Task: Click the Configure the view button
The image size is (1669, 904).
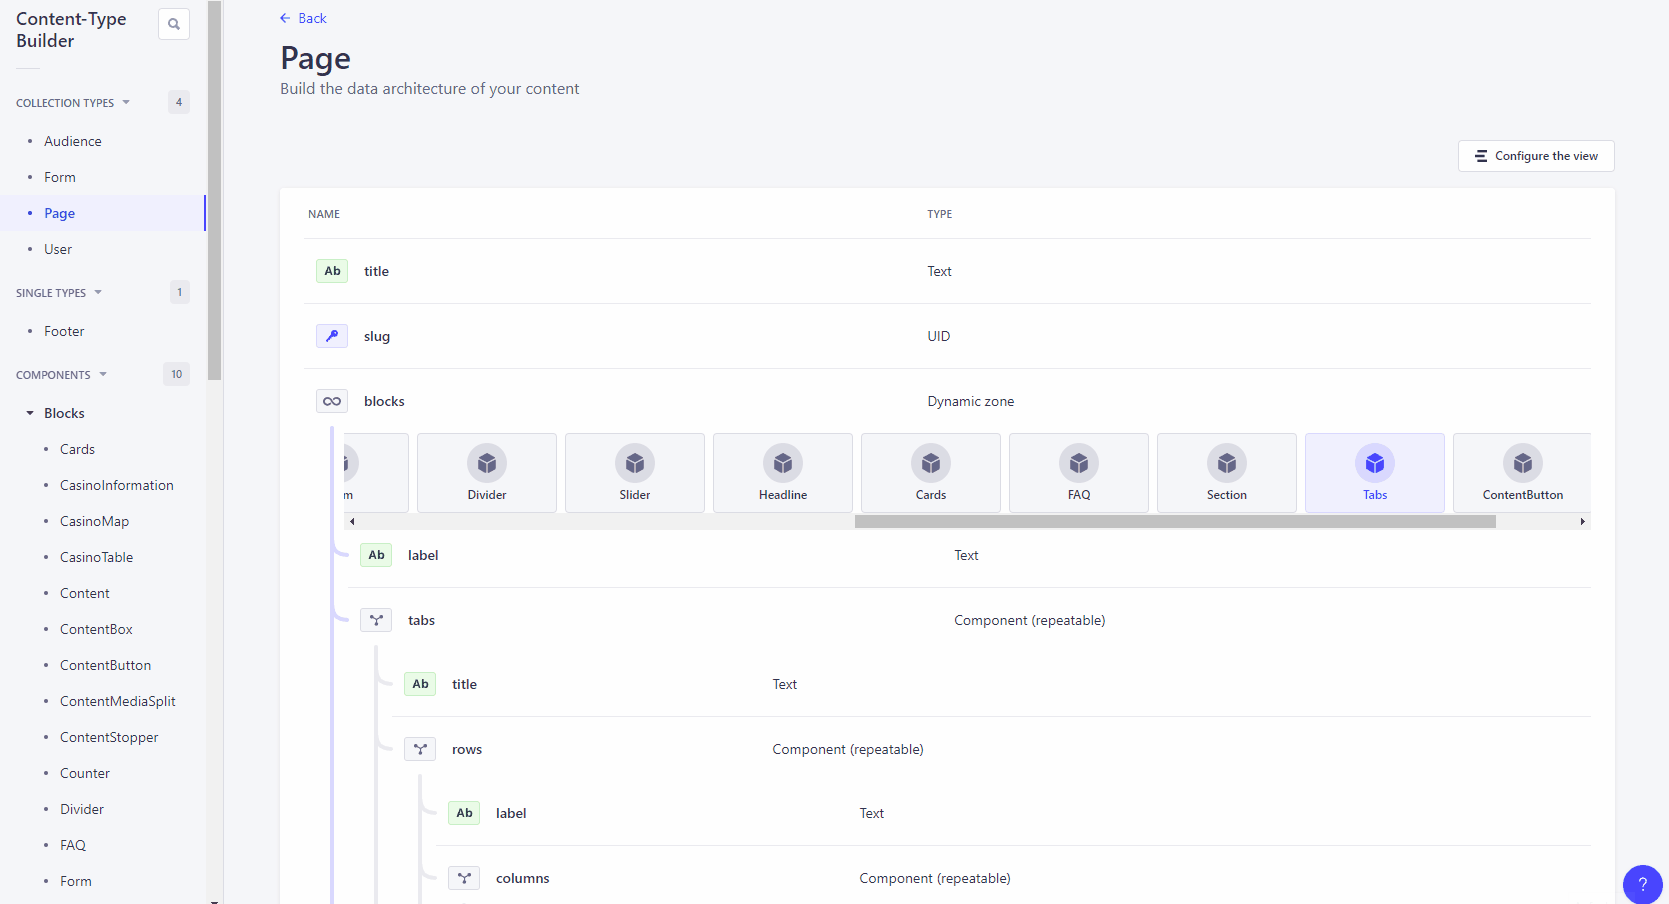Action: tap(1535, 155)
